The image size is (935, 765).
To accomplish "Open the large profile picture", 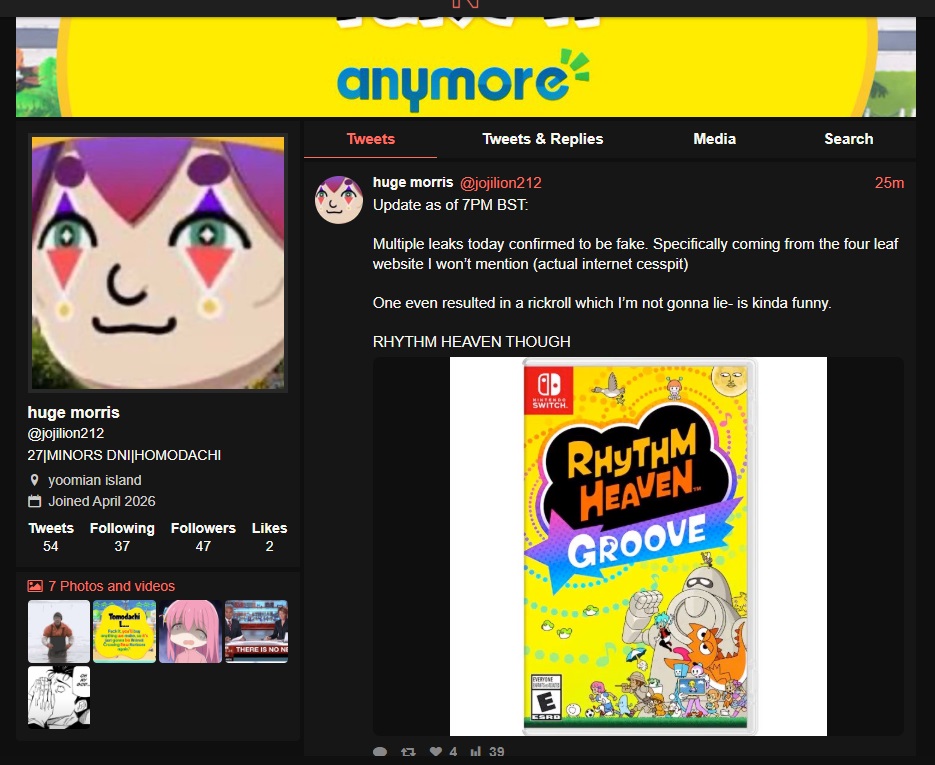I will [x=158, y=263].
